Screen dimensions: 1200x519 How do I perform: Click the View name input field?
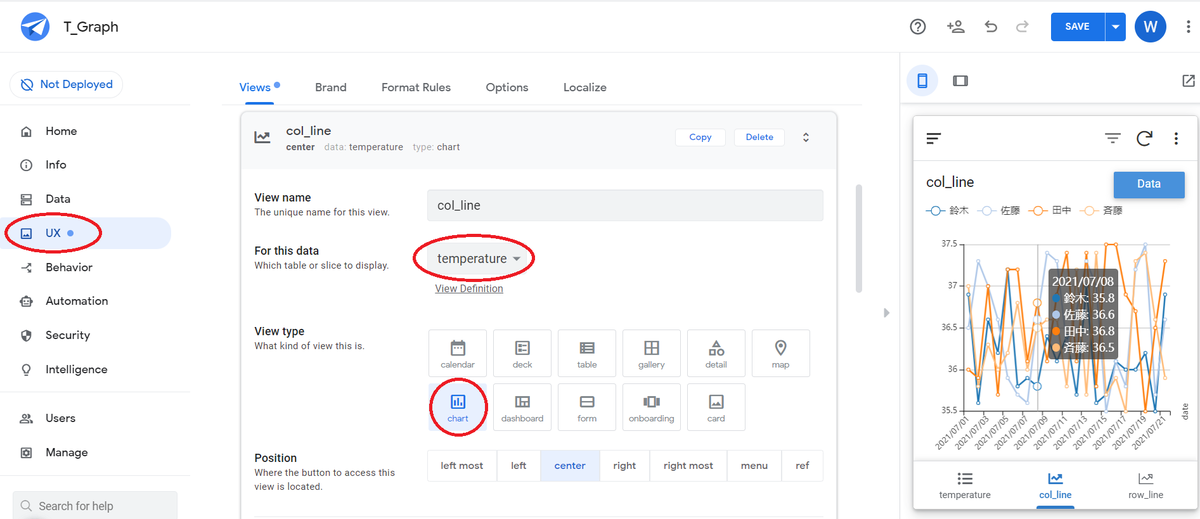(625, 205)
